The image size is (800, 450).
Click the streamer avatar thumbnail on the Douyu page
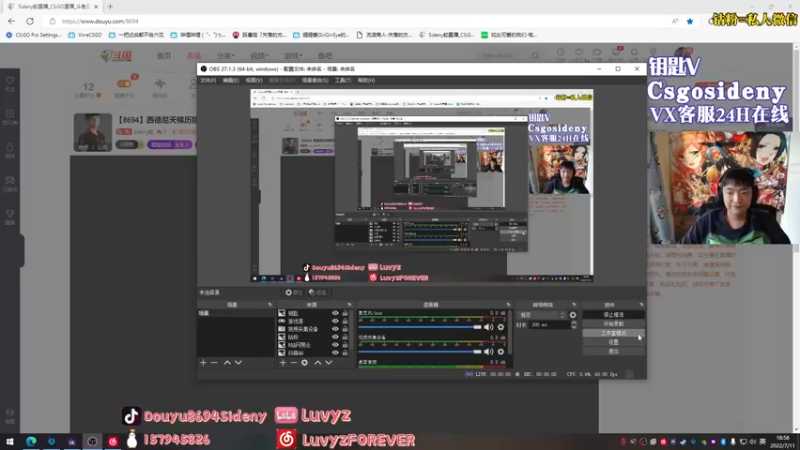click(x=92, y=132)
